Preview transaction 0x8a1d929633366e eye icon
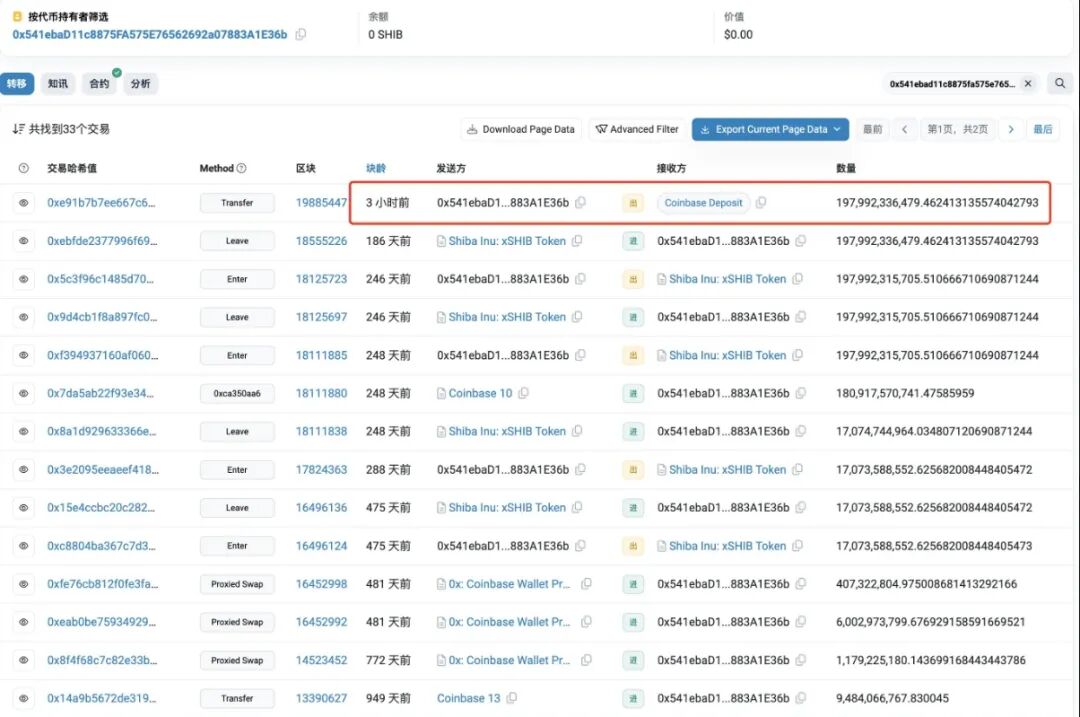Image resolution: width=1080 pixels, height=717 pixels. pyautogui.click(x=23, y=432)
